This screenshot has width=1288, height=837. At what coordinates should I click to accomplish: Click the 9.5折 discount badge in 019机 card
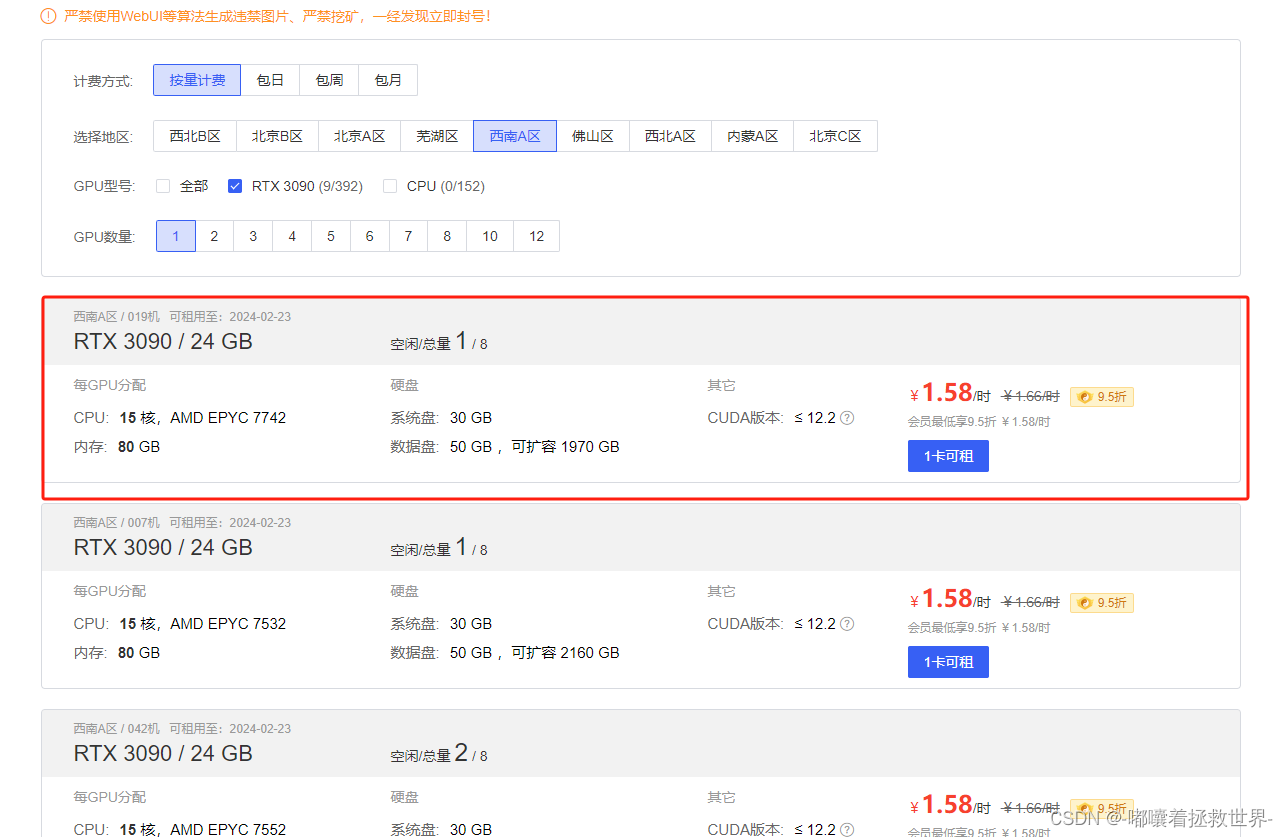pos(1102,397)
